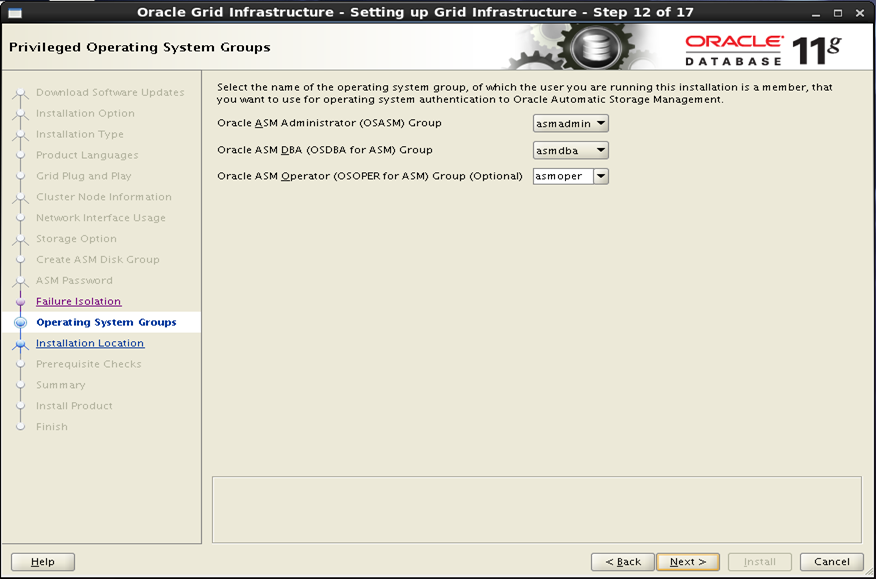Screen dimensions: 876x579
Task: Click the ASM Password step text
Action: tap(74, 281)
